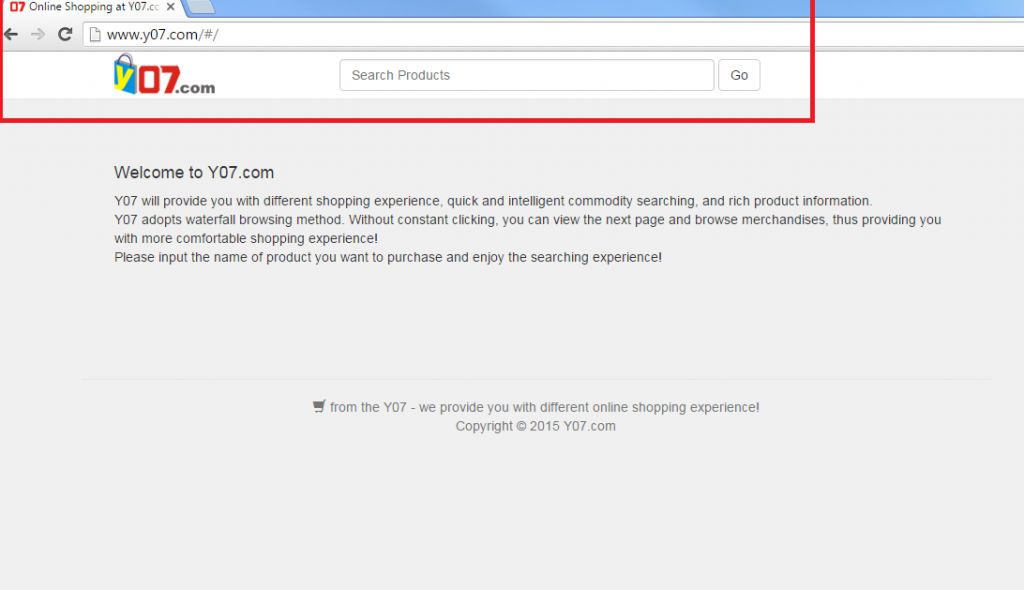This screenshot has height=590, width=1024.
Task: Click the browser forward arrow
Action: [38, 34]
